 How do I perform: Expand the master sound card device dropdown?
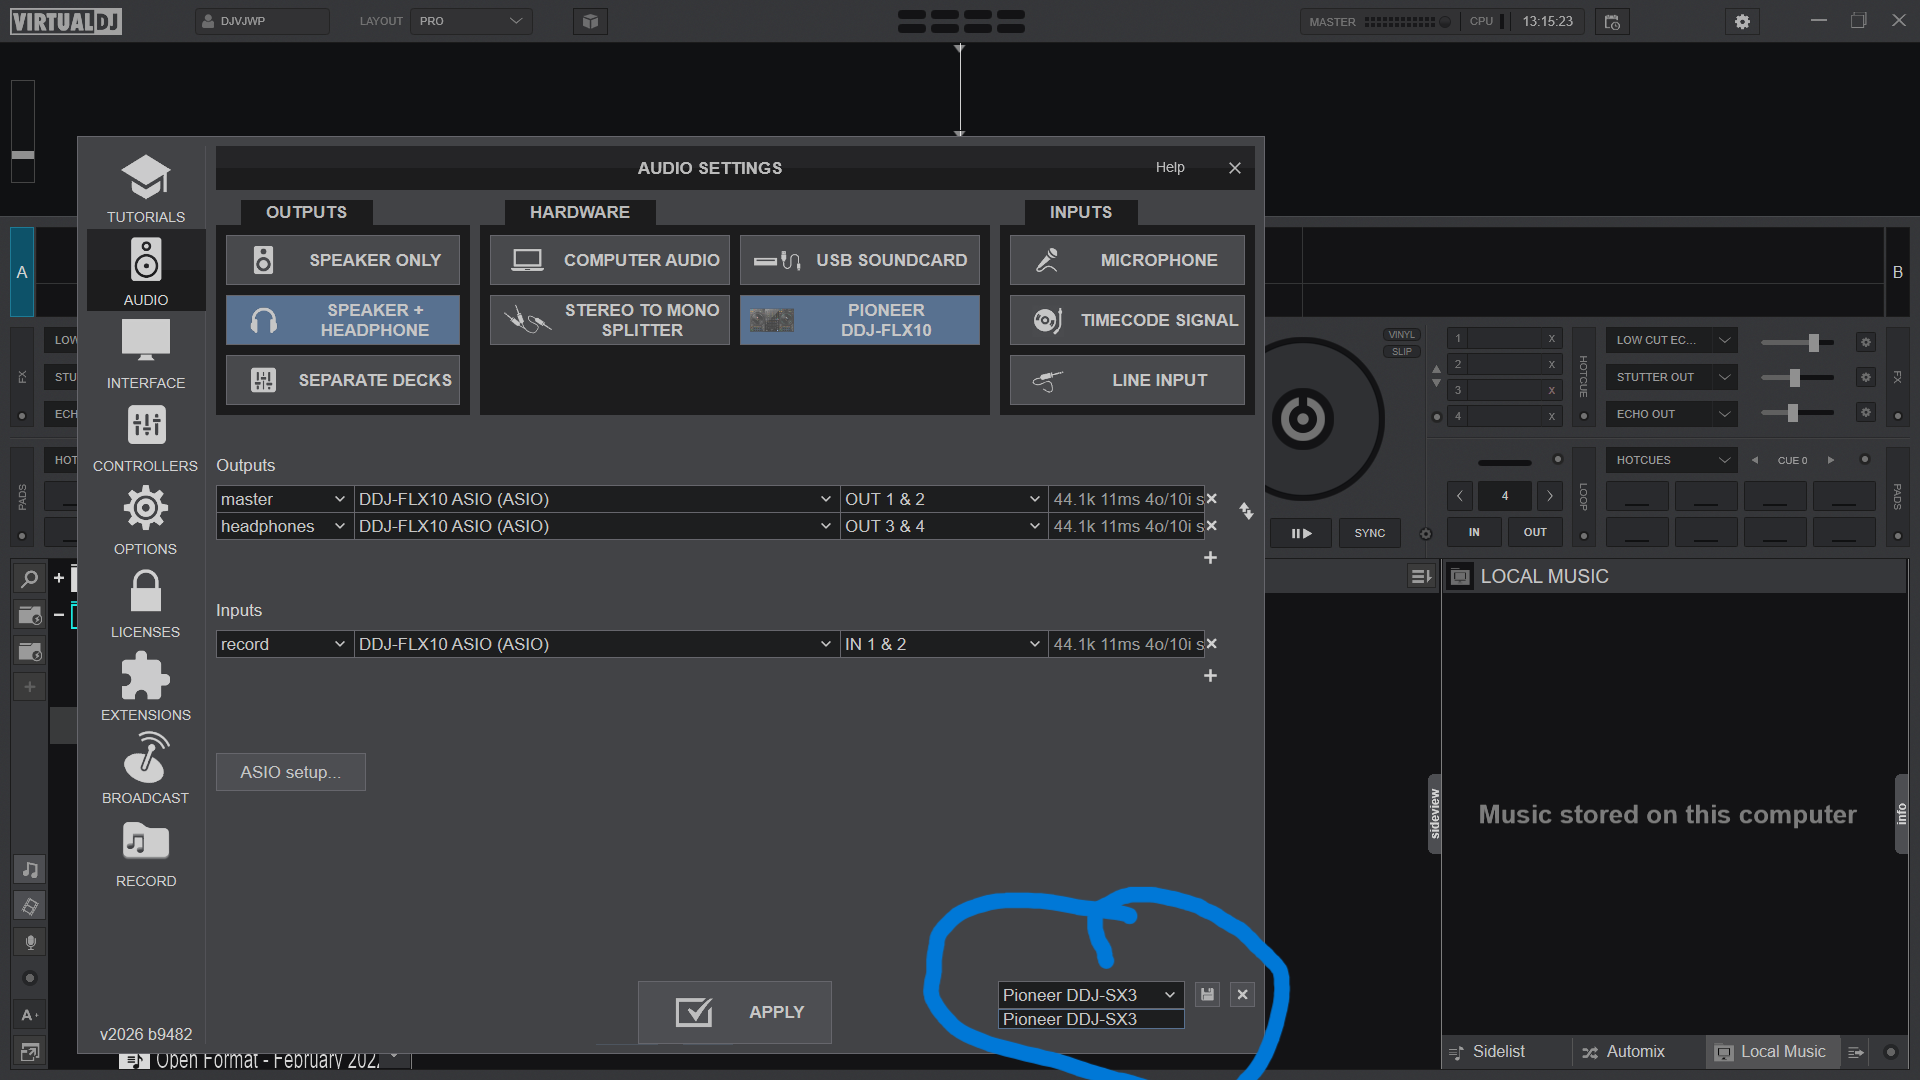596,499
